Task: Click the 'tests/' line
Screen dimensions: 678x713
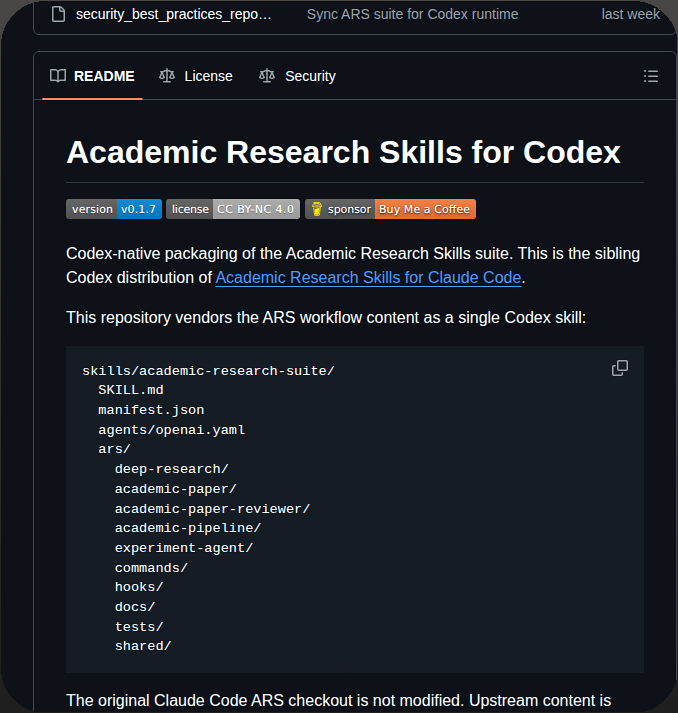Action: (139, 627)
